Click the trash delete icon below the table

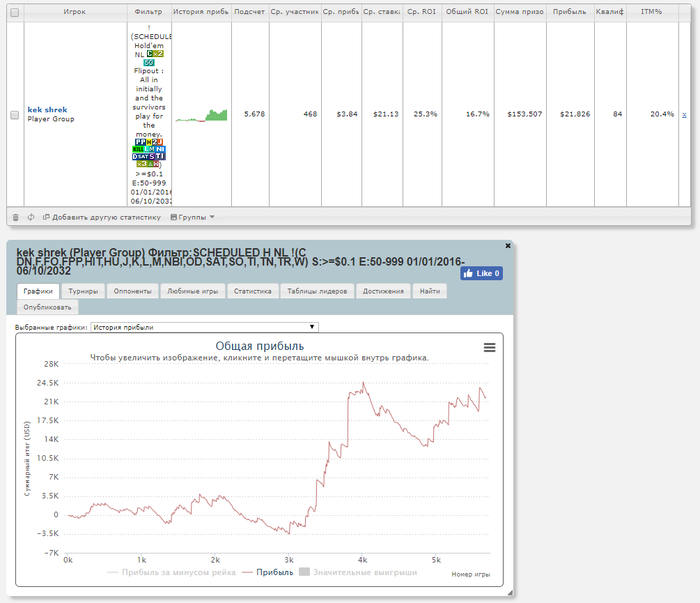click(x=16, y=217)
